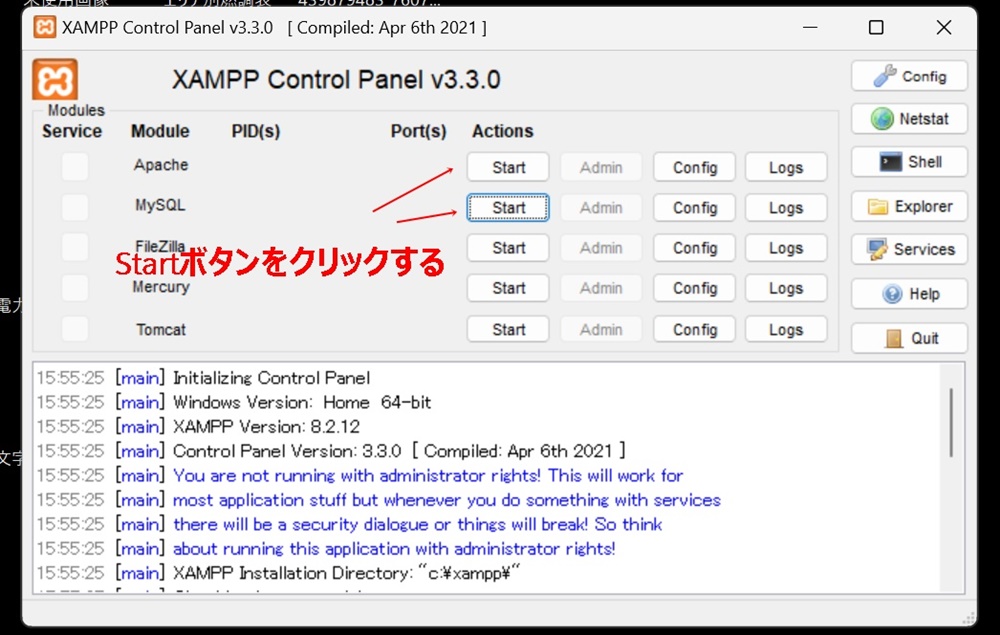1000x635 pixels.
Task: Click the 'PID(s)' column header
Action: click(x=256, y=131)
